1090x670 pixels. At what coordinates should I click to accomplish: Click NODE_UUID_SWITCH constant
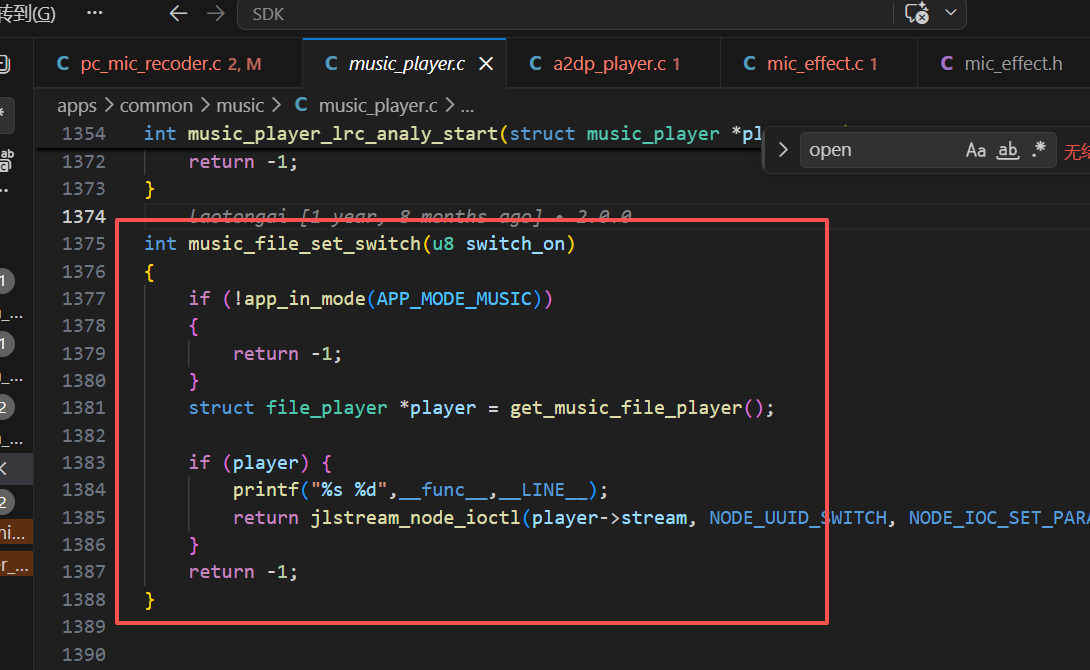tap(798, 518)
